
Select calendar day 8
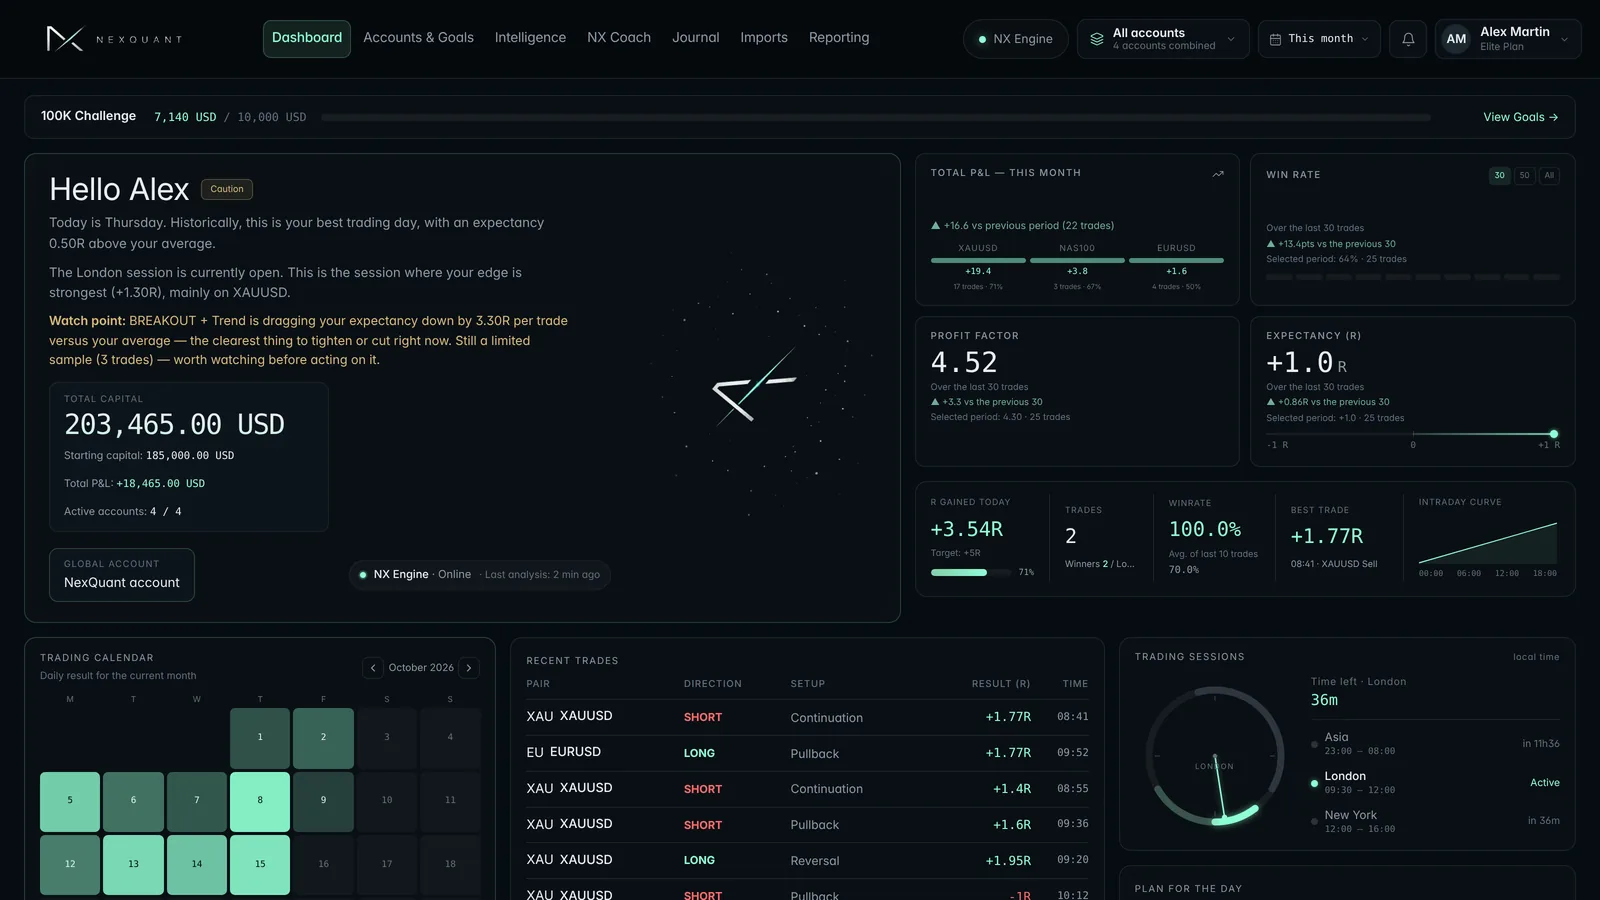tap(260, 801)
